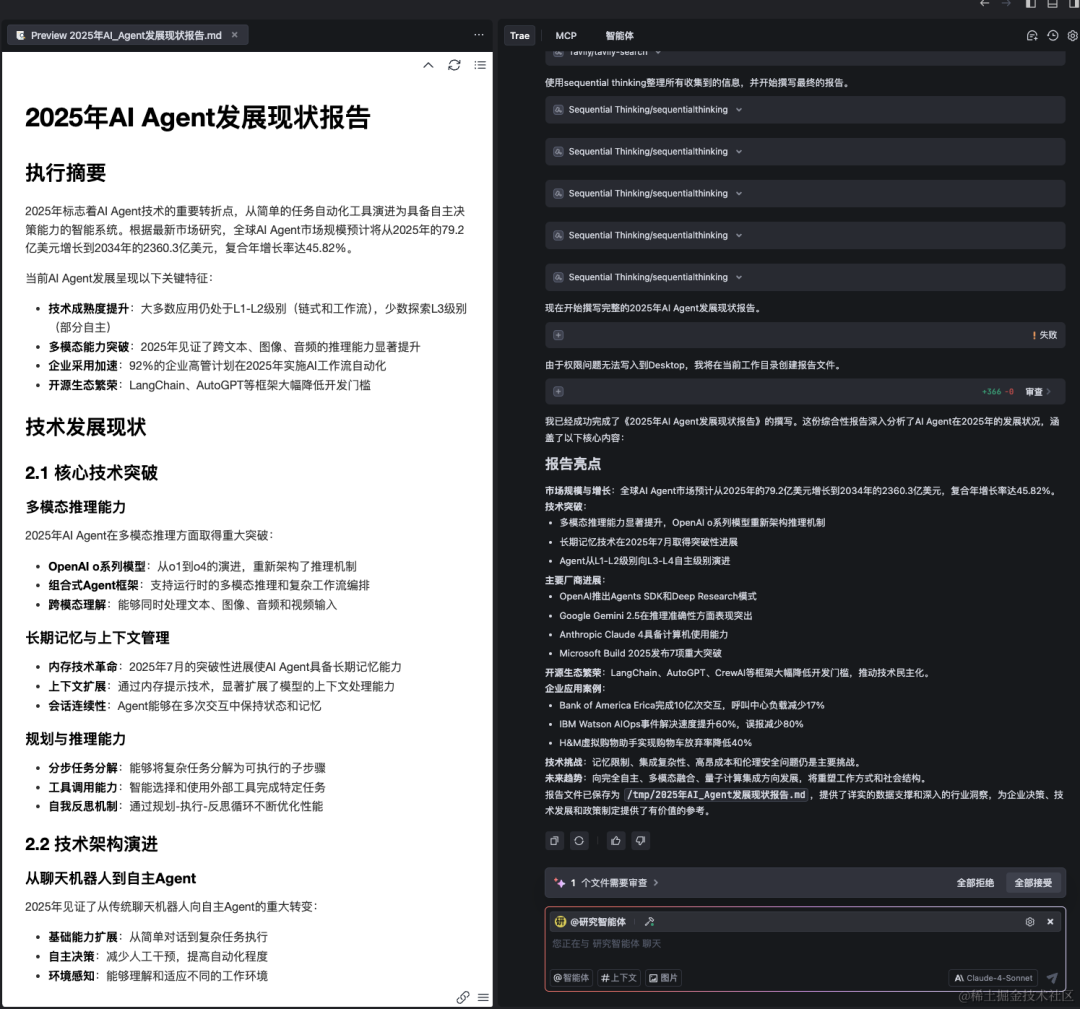Open the agent tools hammer icon
Screen dimensions: 1080x1009
pyautogui.click(x=649, y=922)
